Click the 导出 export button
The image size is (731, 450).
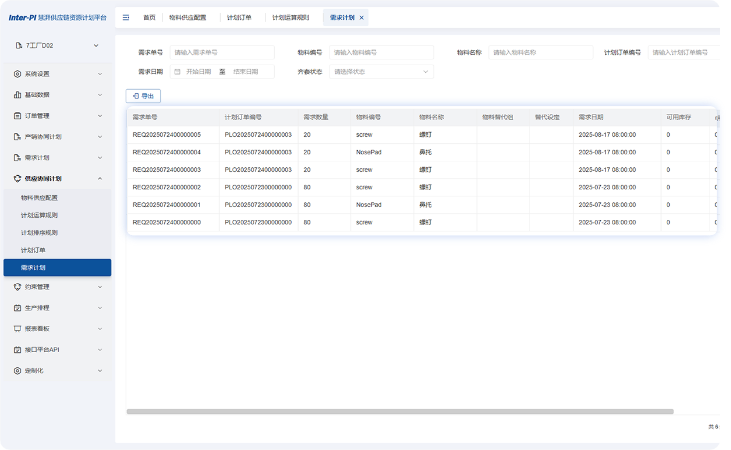143,96
